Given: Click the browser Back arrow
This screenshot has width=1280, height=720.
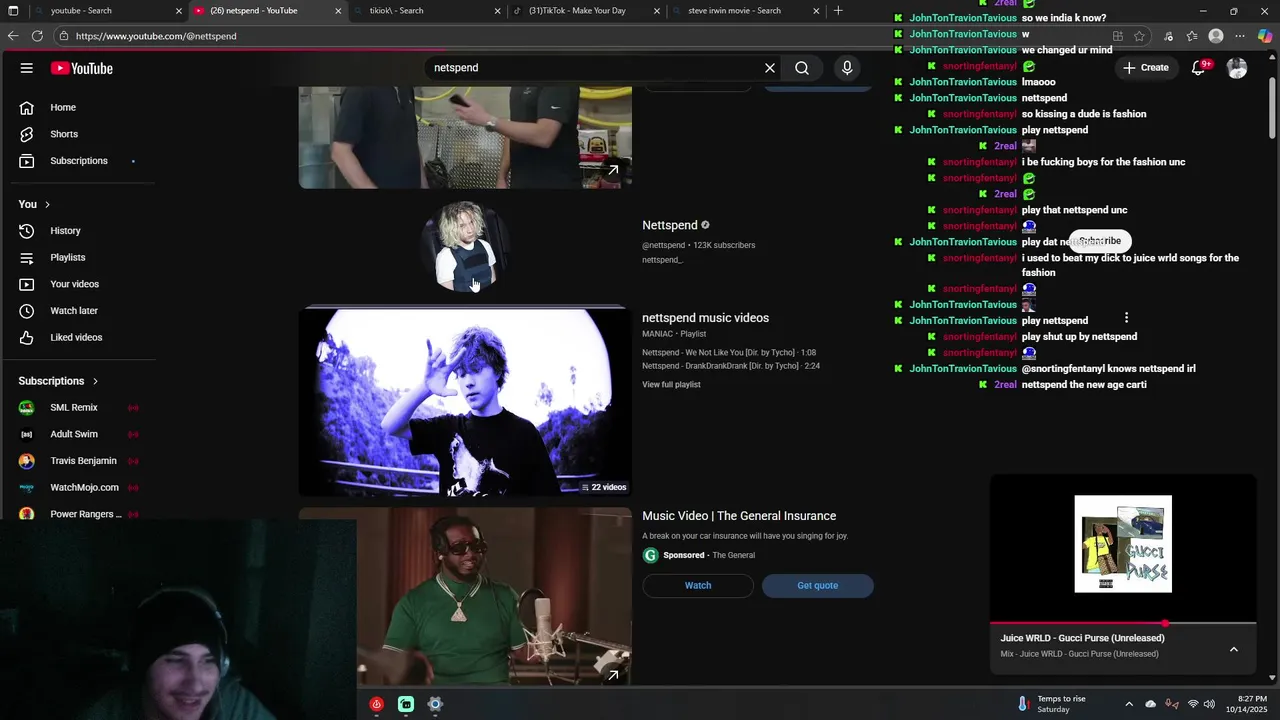Looking at the screenshot, I should click(x=13, y=36).
